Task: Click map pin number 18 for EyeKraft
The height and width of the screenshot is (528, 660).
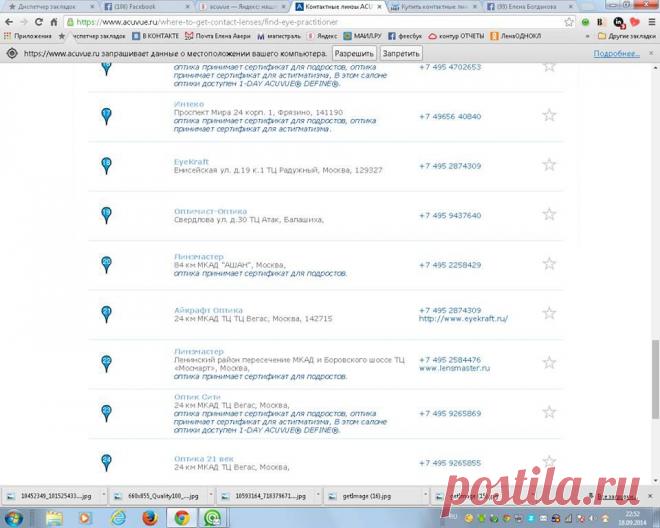Action: point(106,165)
